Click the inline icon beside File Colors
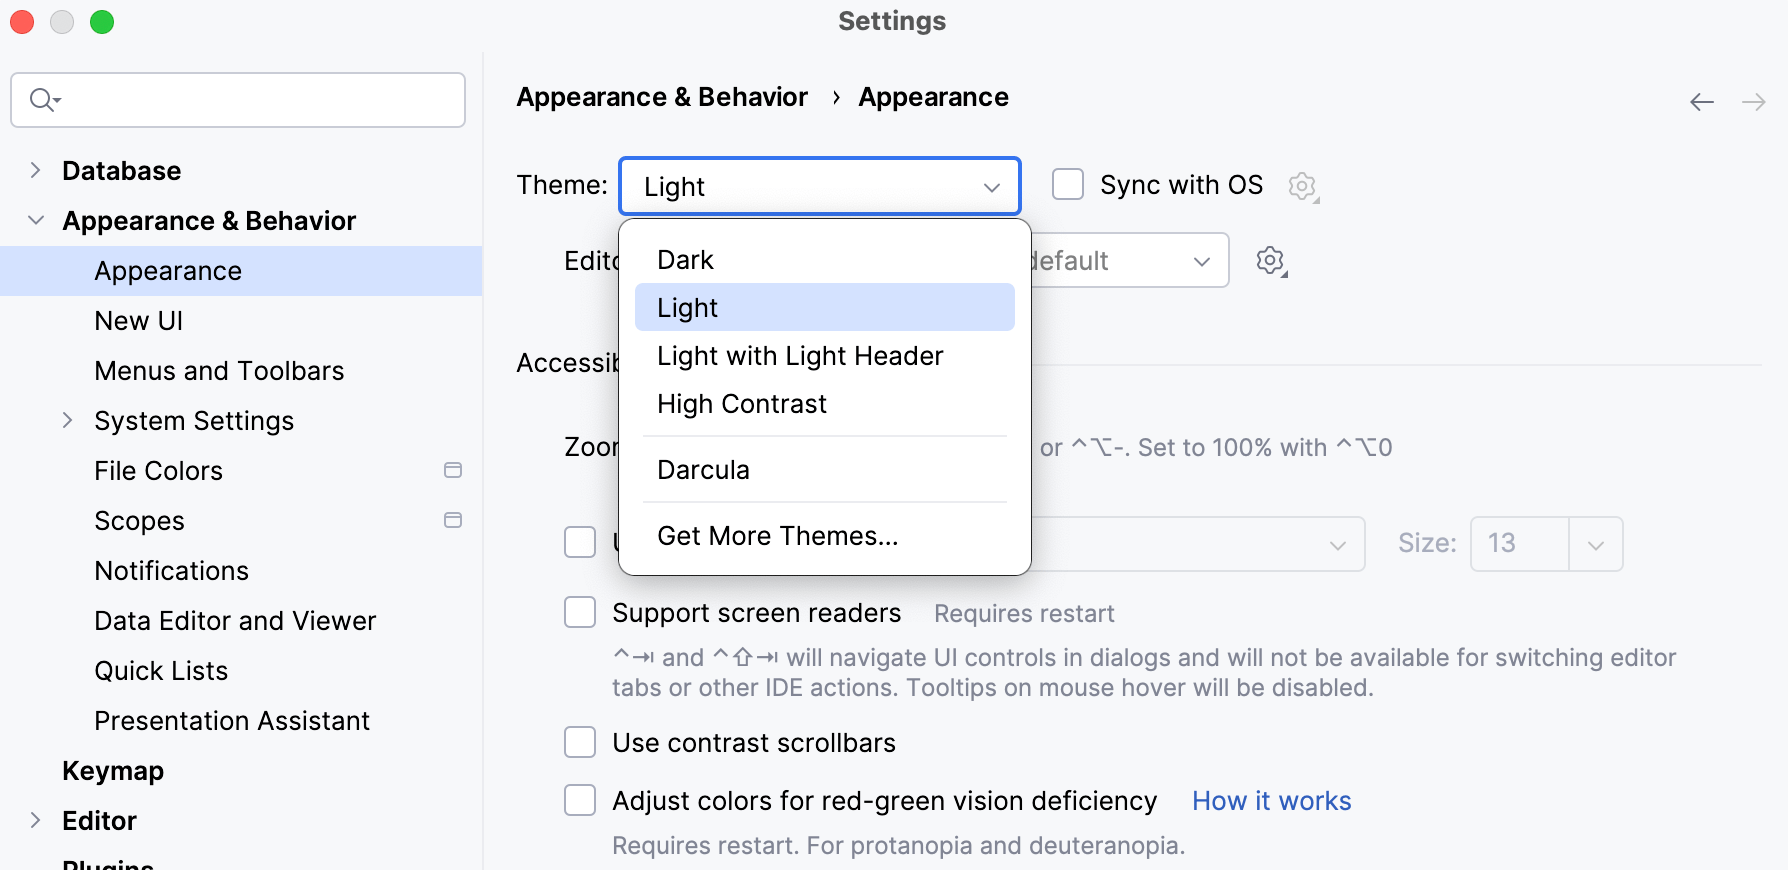 pyautogui.click(x=453, y=470)
